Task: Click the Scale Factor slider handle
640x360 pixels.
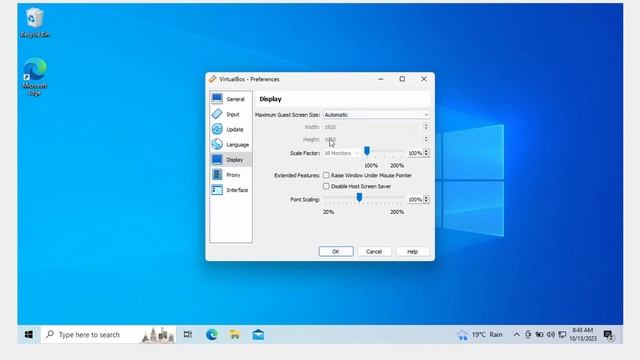Action: coord(367,151)
